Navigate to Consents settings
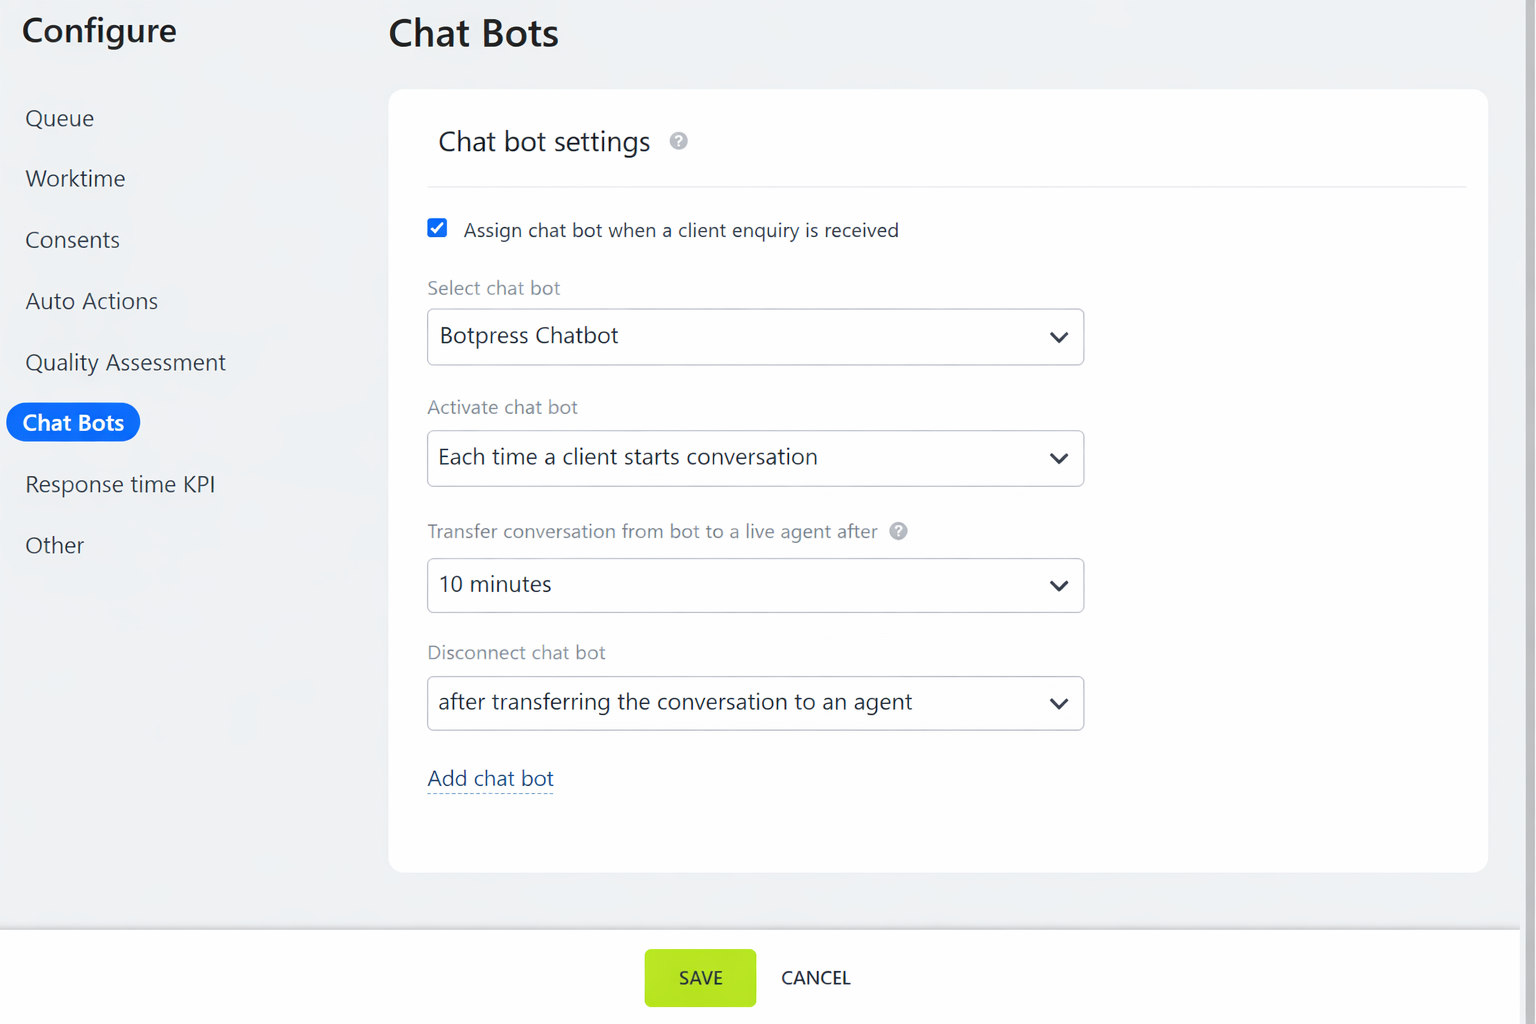1536x1024 pixels. (x=72, y=240)
